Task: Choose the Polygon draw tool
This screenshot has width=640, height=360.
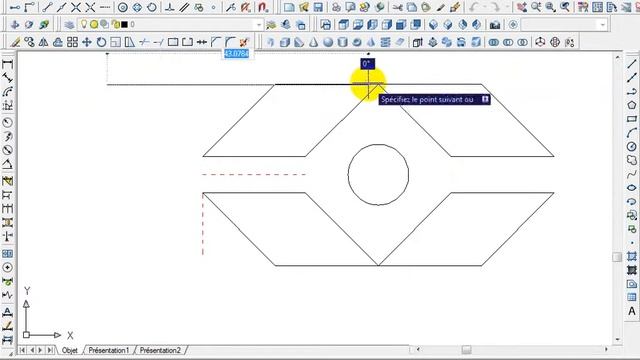Action: coord(632,105)
